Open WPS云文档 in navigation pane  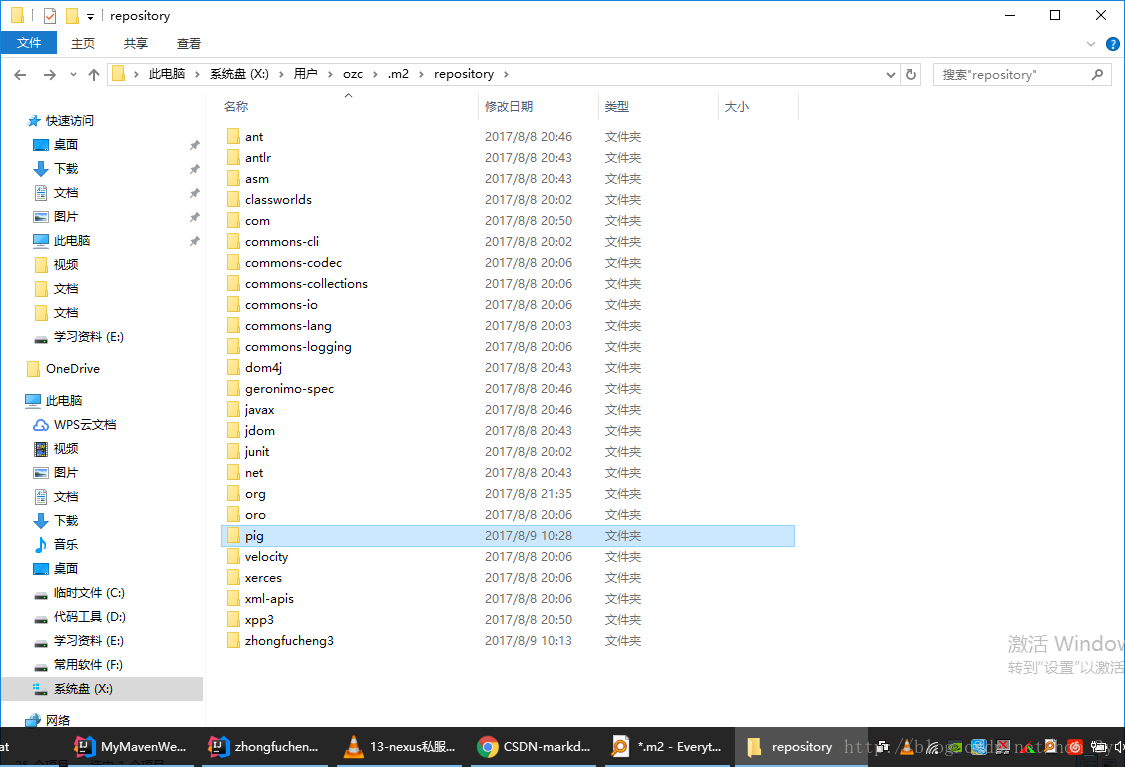tap(85, 425)
